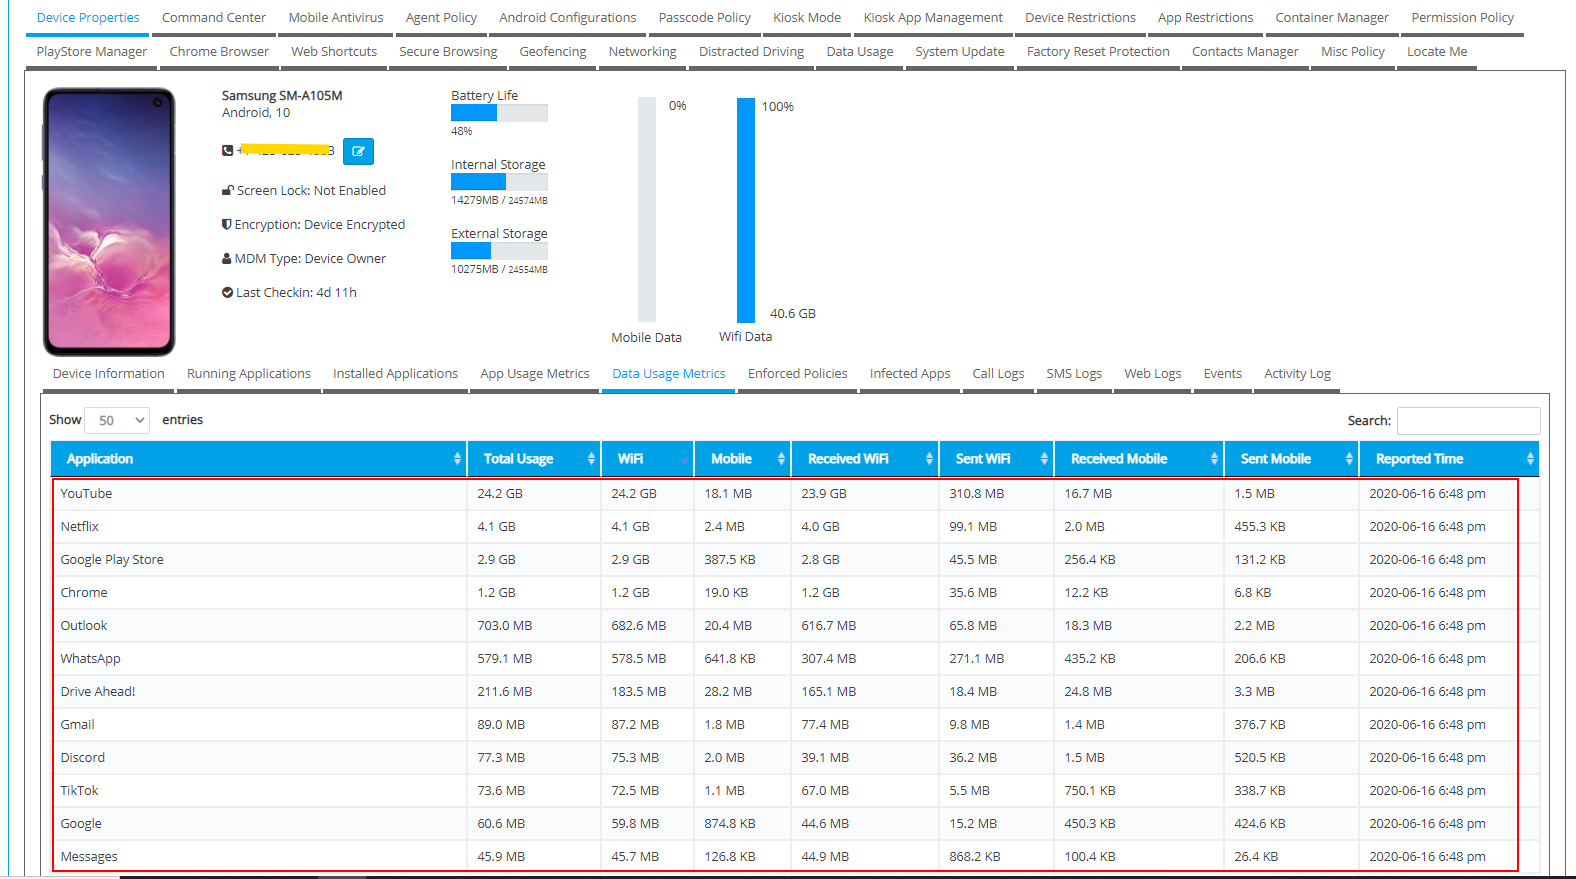Open SMS Logs sub-tab
Image resolution: width=1576 pixels, height=879 pixels.
[1074, 374]
